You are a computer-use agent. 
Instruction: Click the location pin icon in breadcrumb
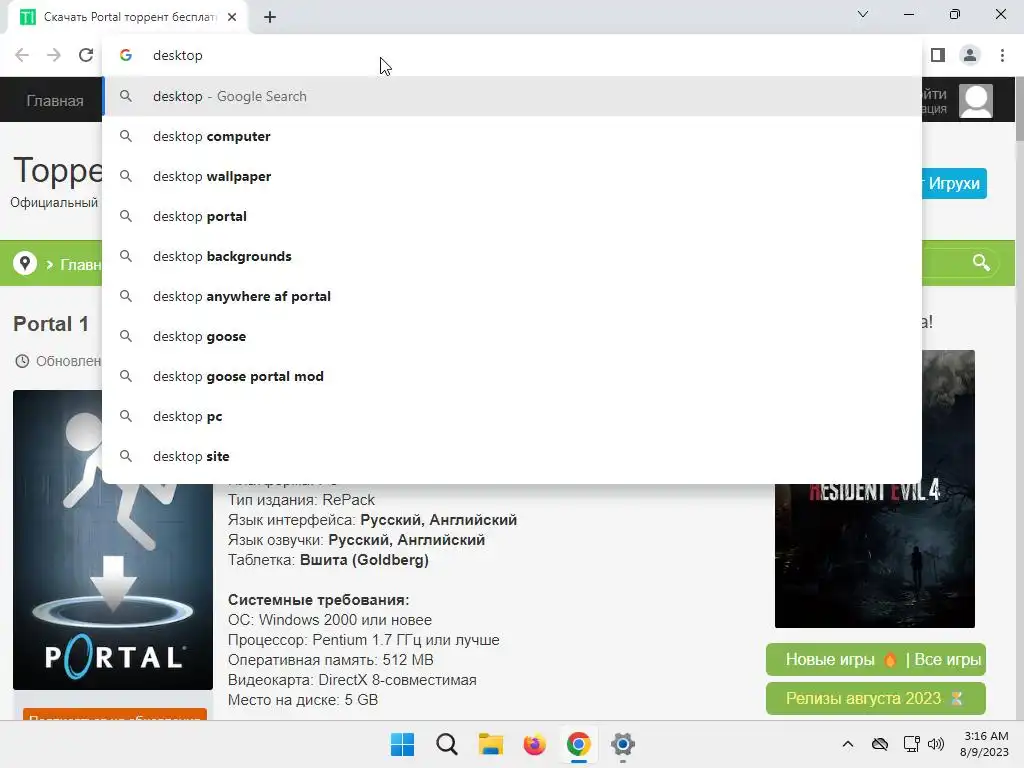[25, 263]
